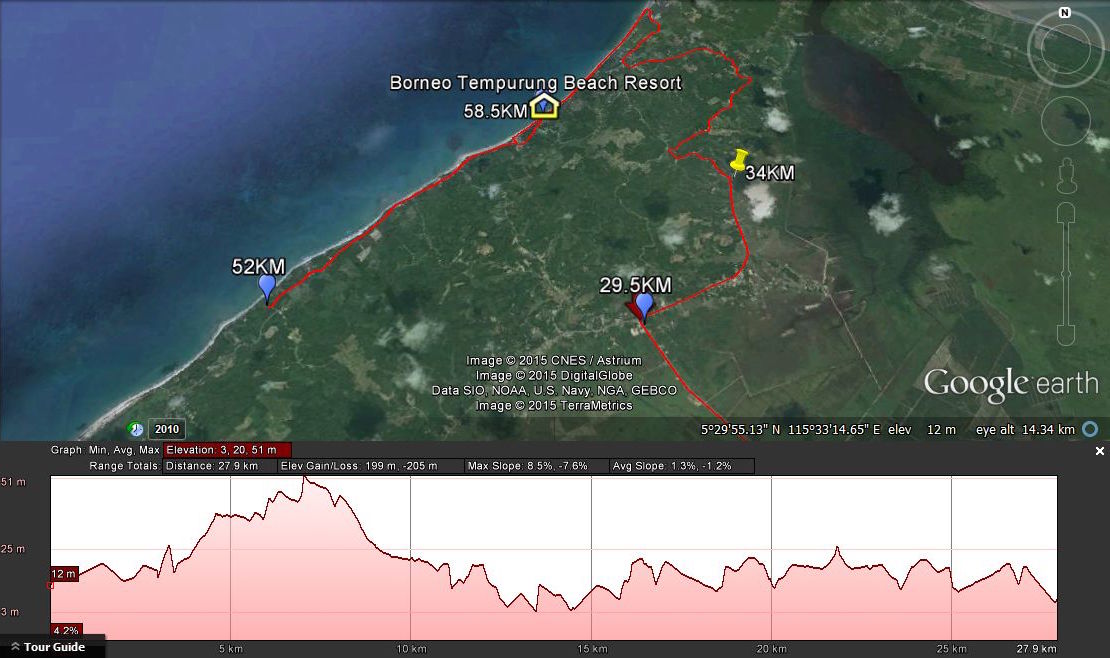Screen dimensions: 1110x658
Task: Open the 2010 imagery date button
Action: click(166, 430)
